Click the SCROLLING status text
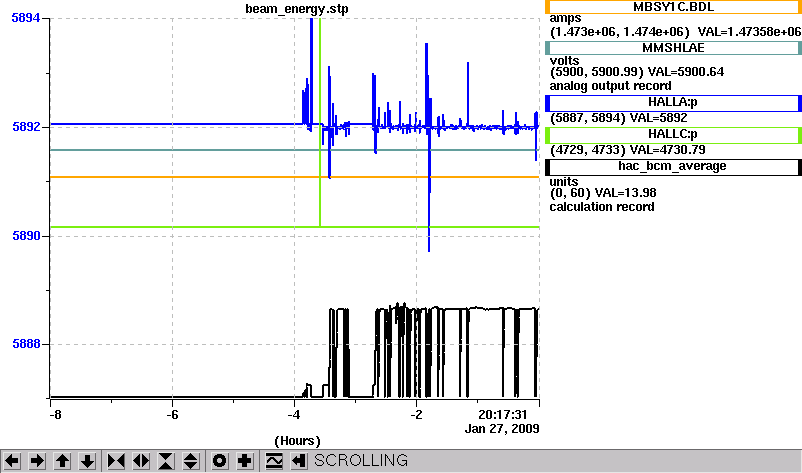The height and width of the screenshot is (473, 802). click(361, 461)
